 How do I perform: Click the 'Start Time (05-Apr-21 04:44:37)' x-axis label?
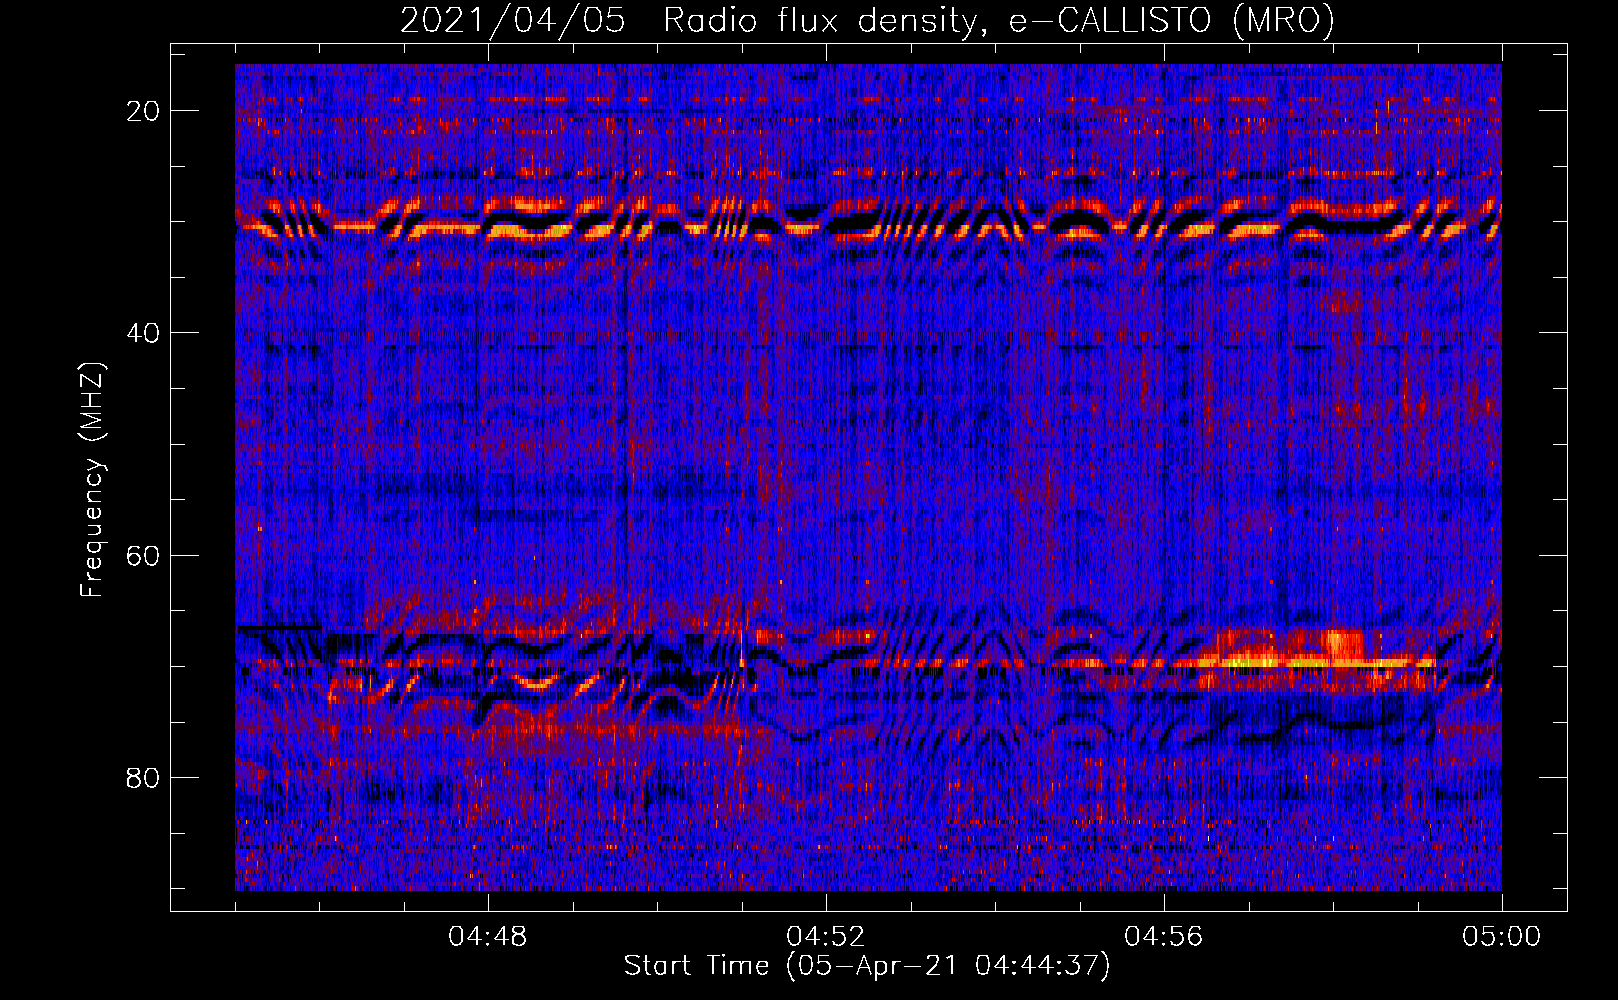point(867,966)
